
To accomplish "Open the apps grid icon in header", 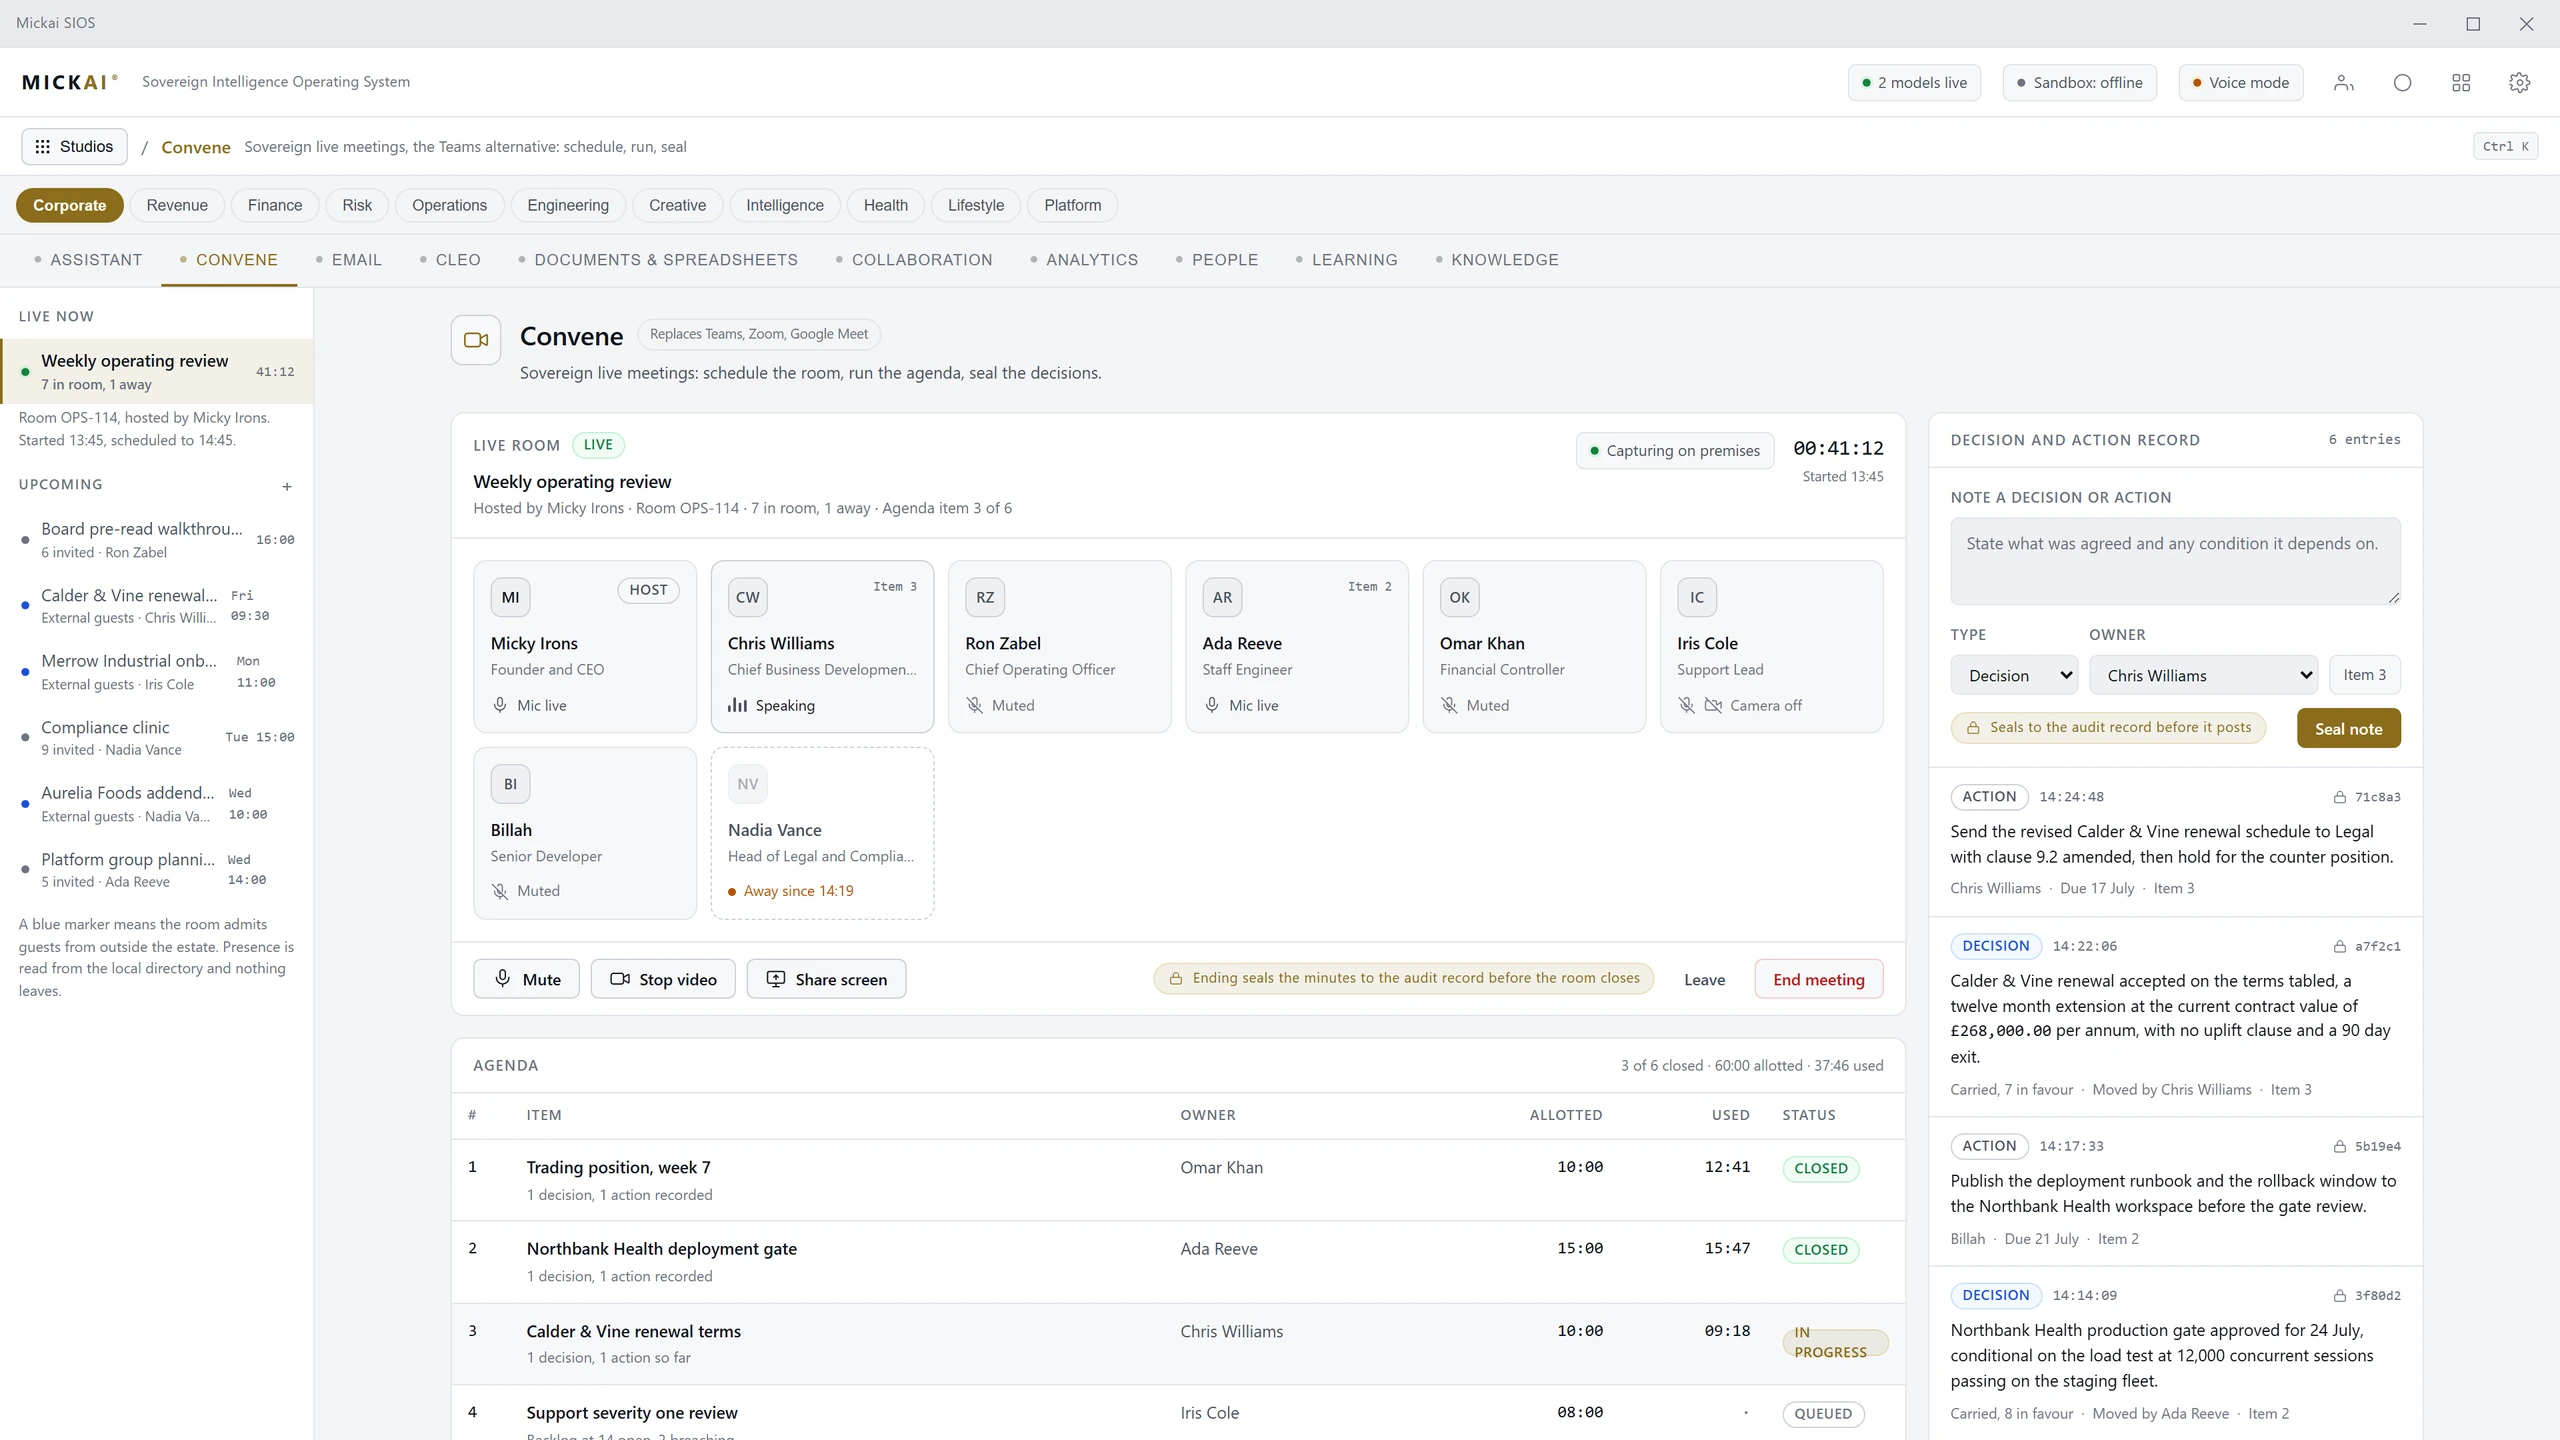I will point(2461,83).
